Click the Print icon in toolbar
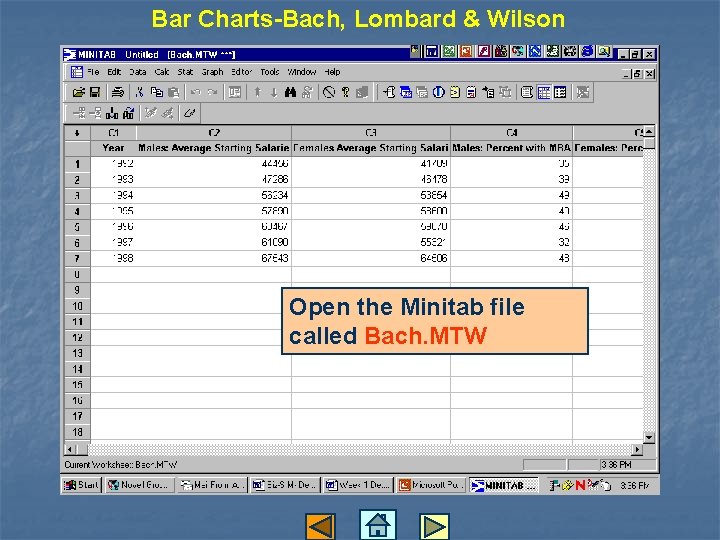The height and width of the screenshot is (540, 720). (x=118, y=92)
